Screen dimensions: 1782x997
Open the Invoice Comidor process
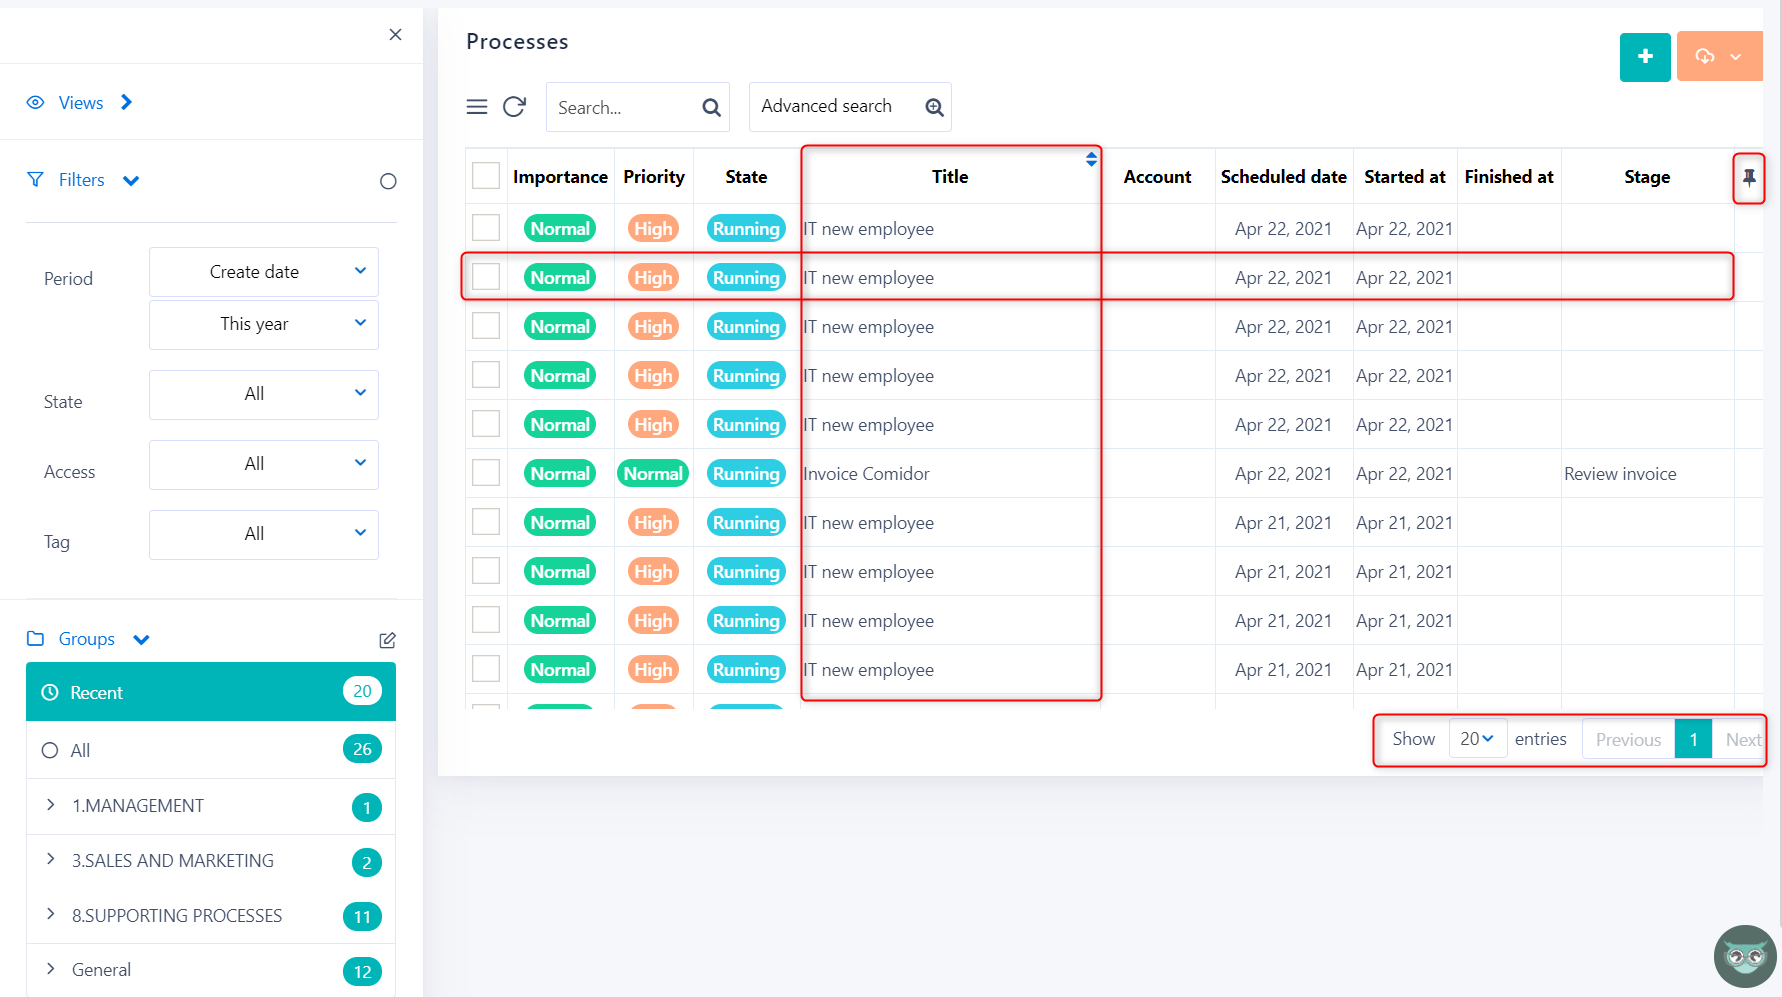pyautogui.click(x=866, y=474)
